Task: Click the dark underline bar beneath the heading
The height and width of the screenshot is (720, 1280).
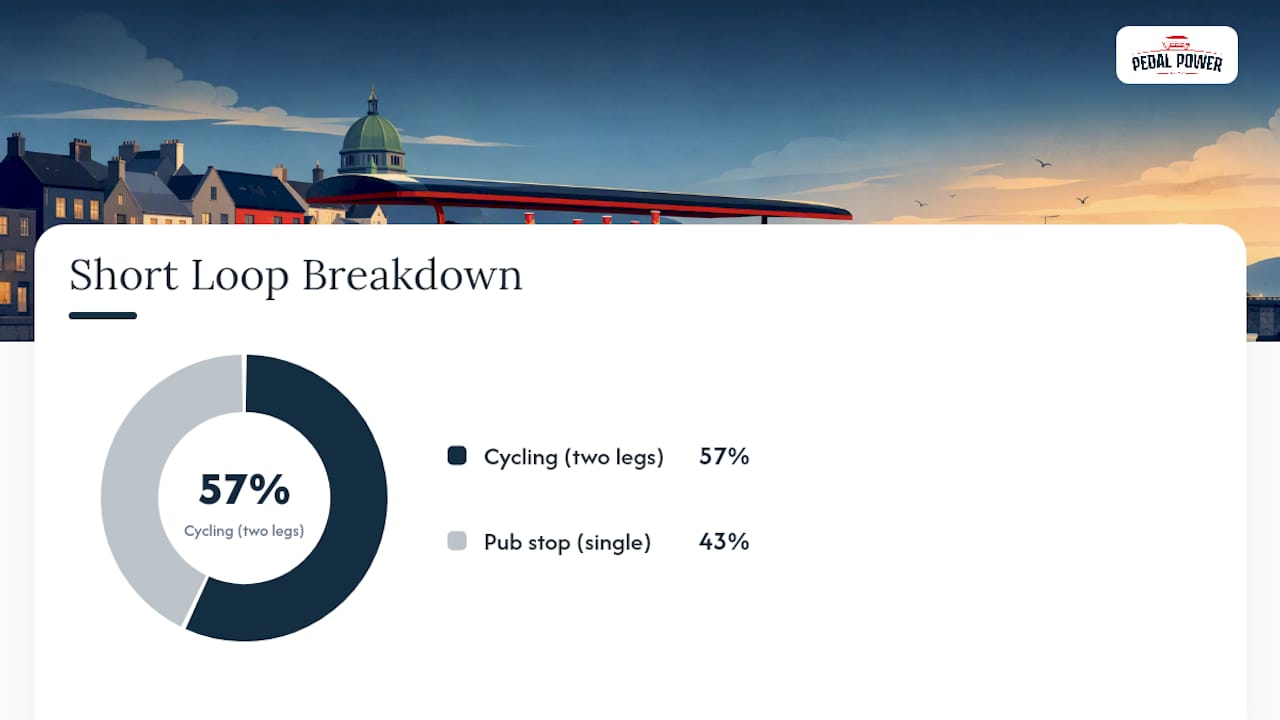Action: point(103,316)
